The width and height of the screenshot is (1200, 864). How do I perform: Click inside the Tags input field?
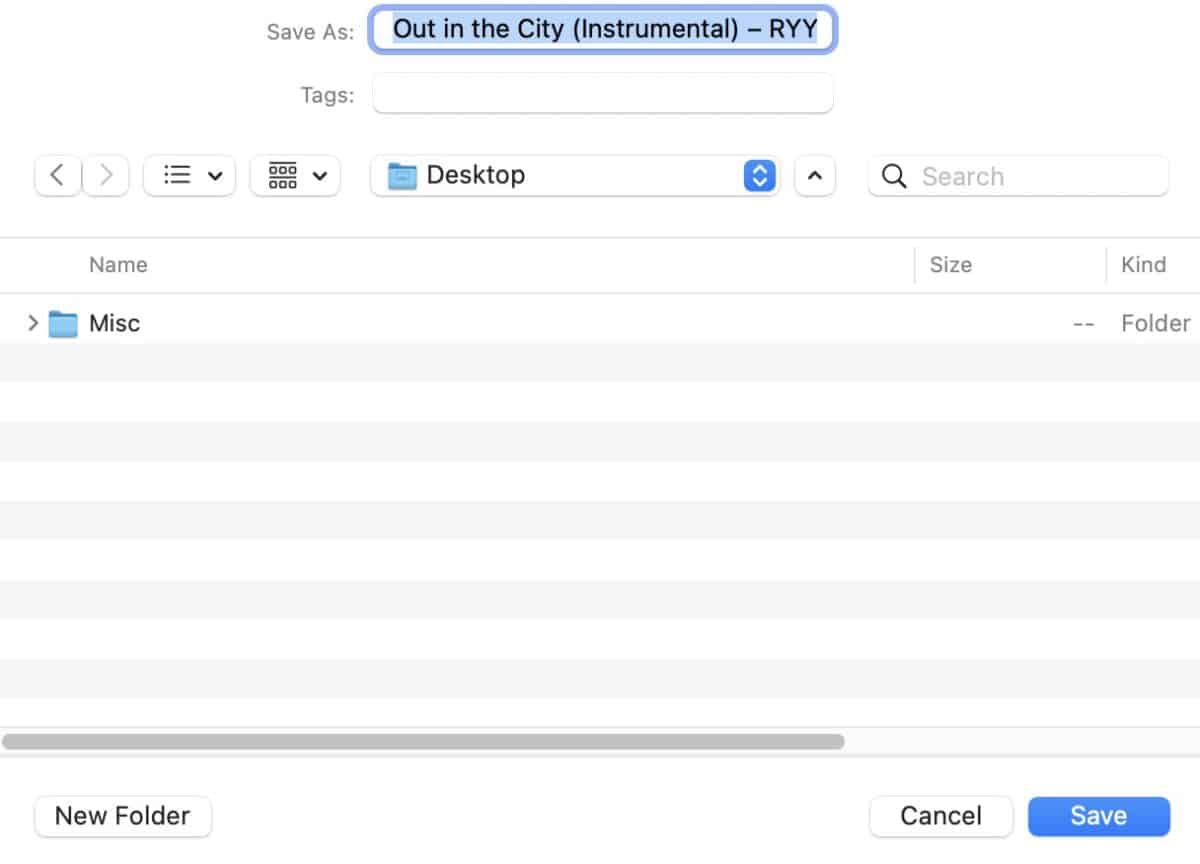pyautogui.click(x=603, y=94)
